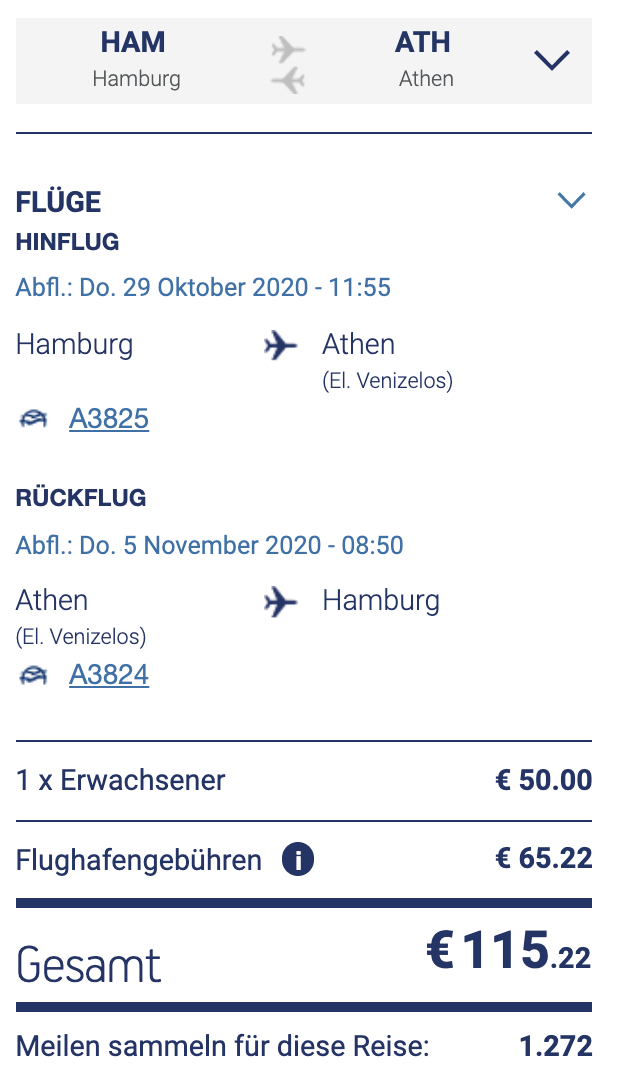Click the return flight airplane icon

coord(281,601)
